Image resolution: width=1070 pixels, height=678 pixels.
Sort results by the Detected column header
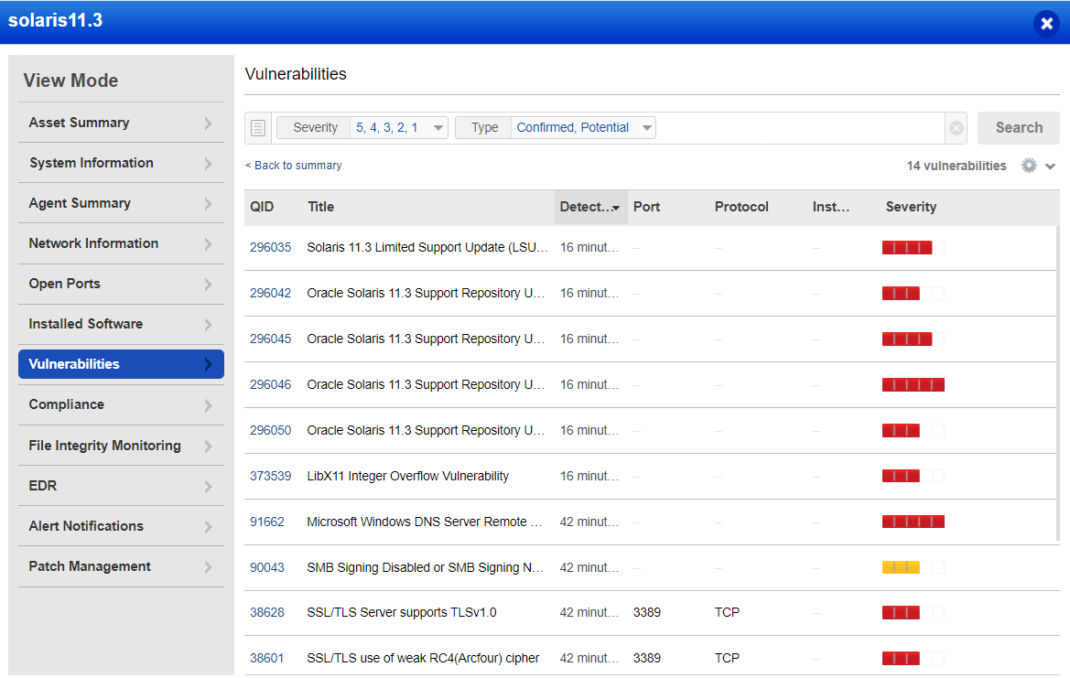[588, 207]
